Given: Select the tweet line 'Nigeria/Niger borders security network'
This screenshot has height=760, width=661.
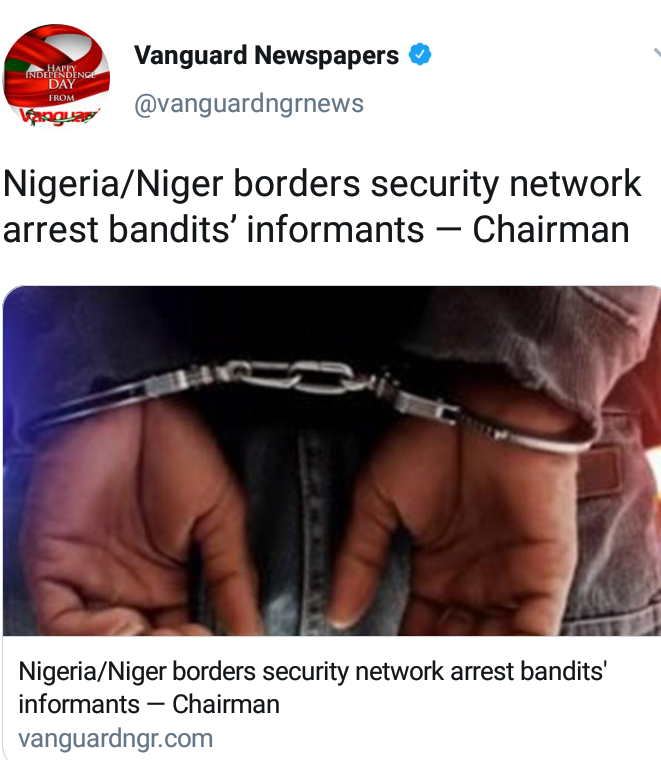Looking at the screenshot, I should [322, 184].
